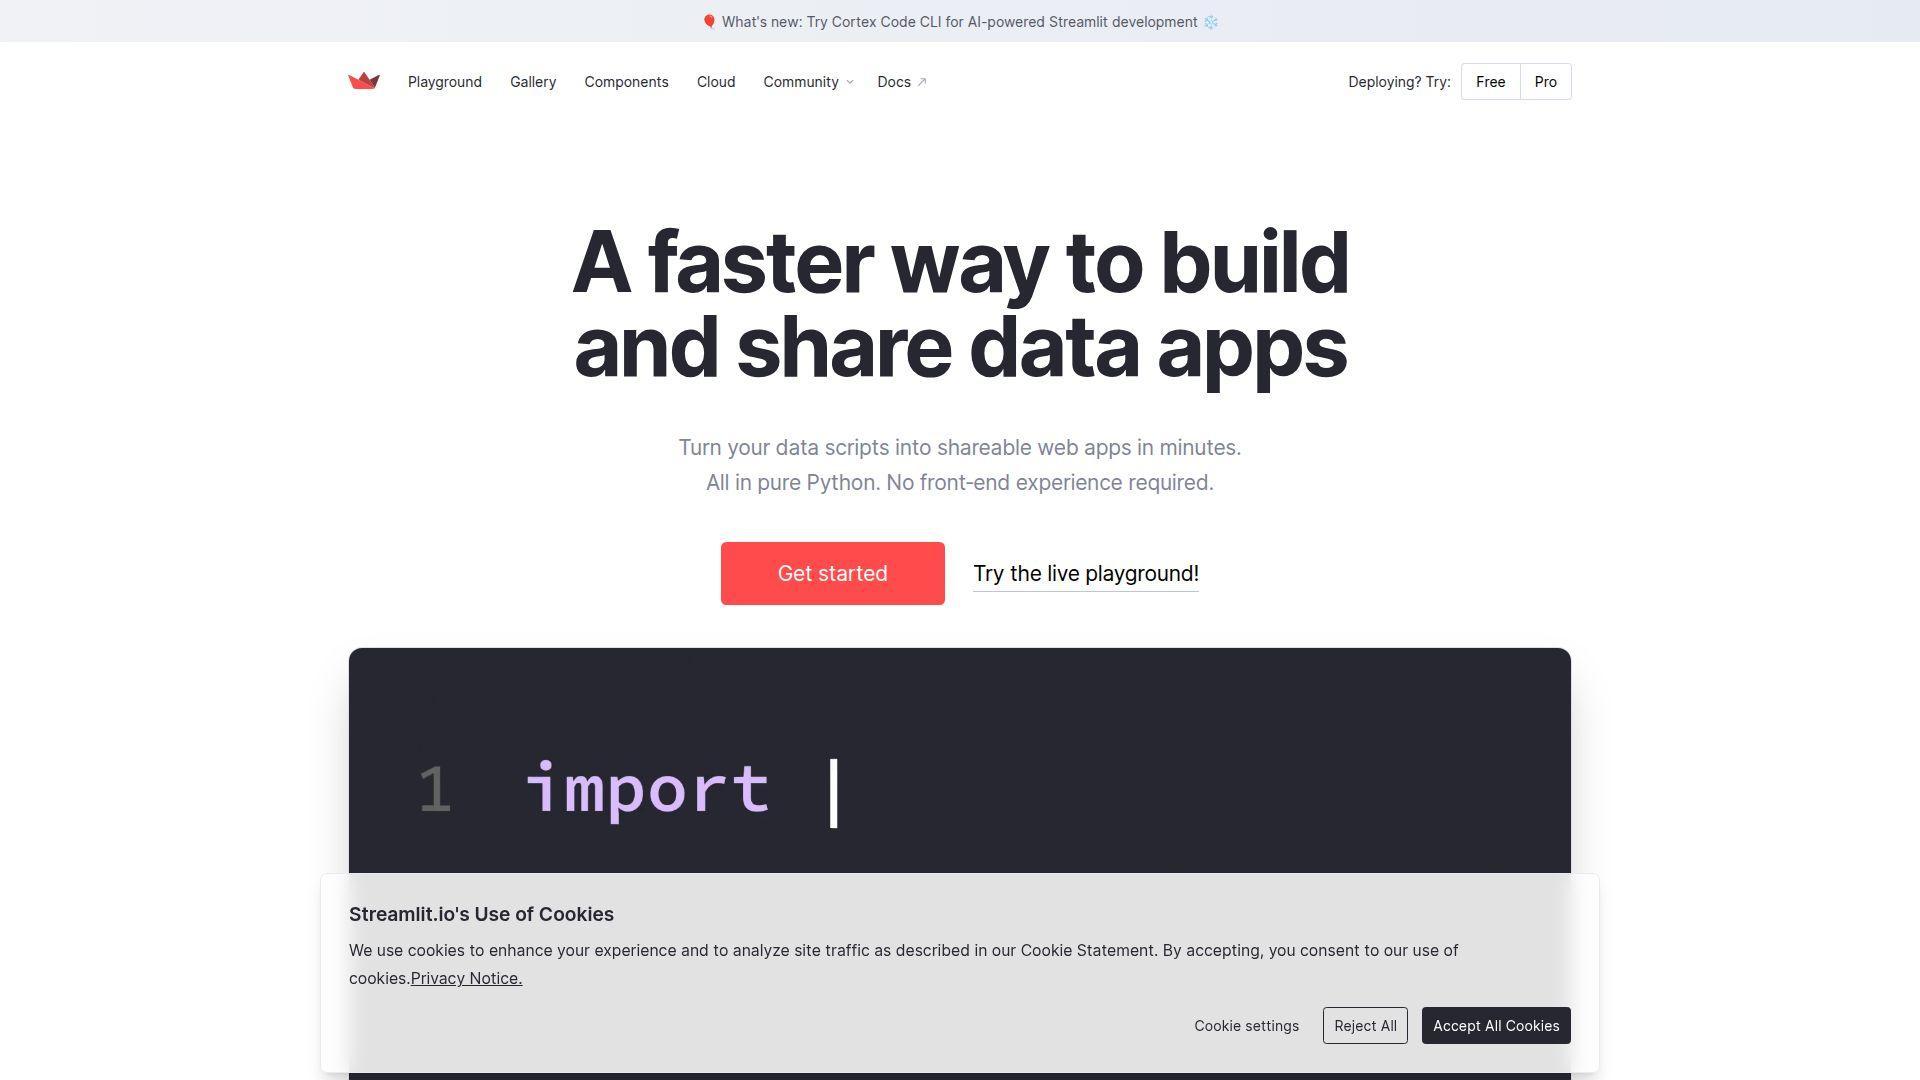Follow the Try the live playground link
Viewport: 1920px width, 1080px height.
pyautogui.click(x=1085, y=573)
